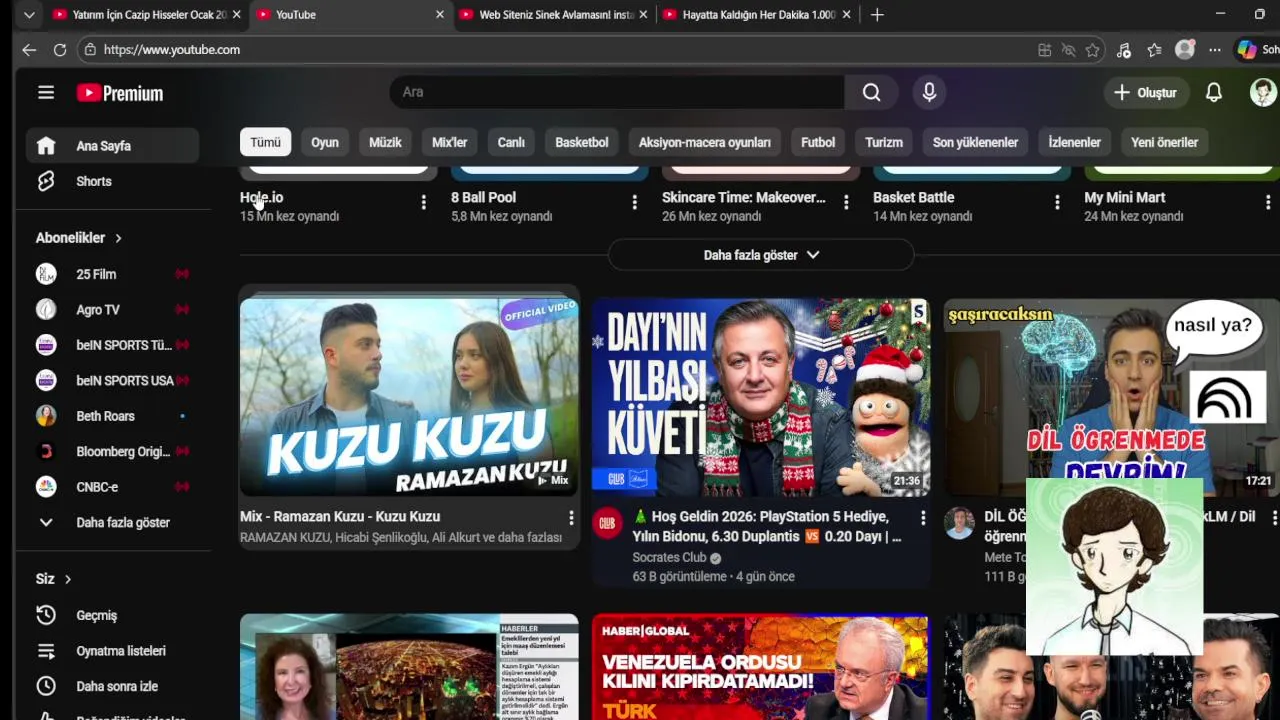Select the Mix'ler filter chip
Viewport: 1280px width, 720px height.
(449, 142)
